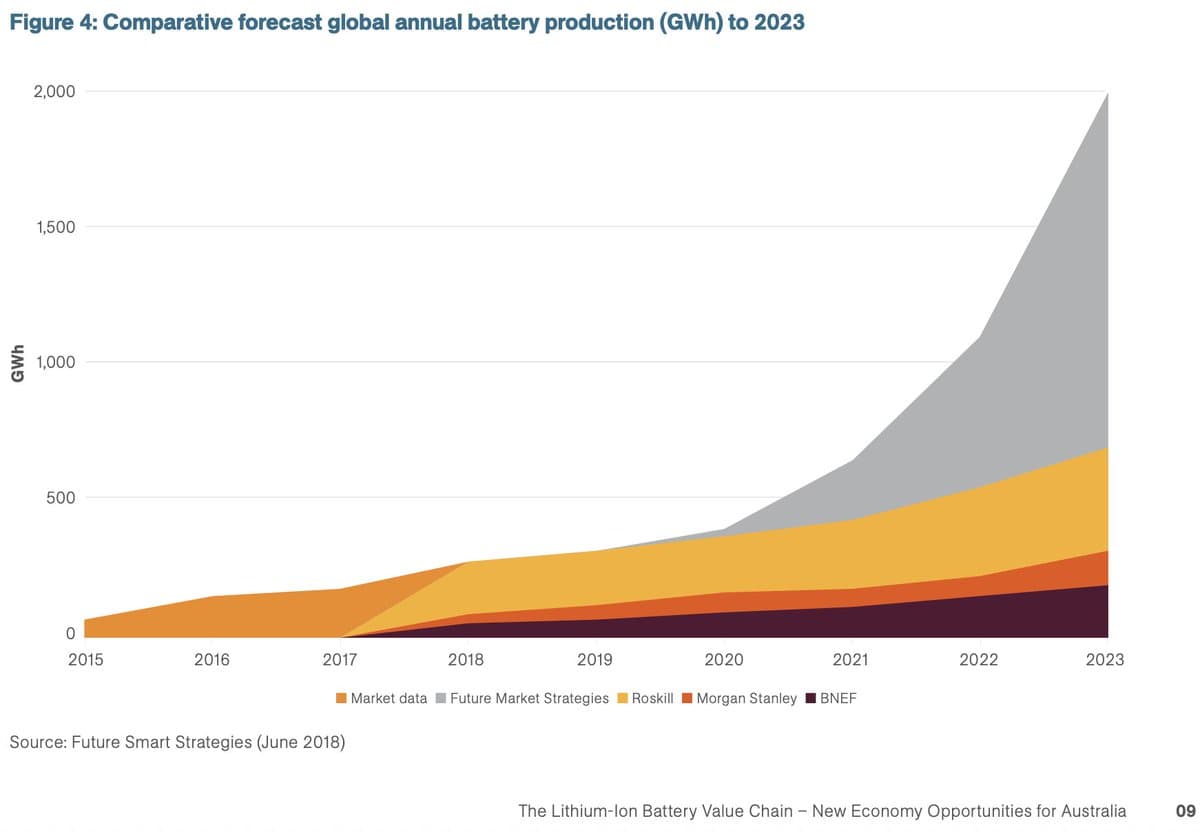Select the Market data legend swatch
Screen dimensions: 1200x832
click(339, 698)
